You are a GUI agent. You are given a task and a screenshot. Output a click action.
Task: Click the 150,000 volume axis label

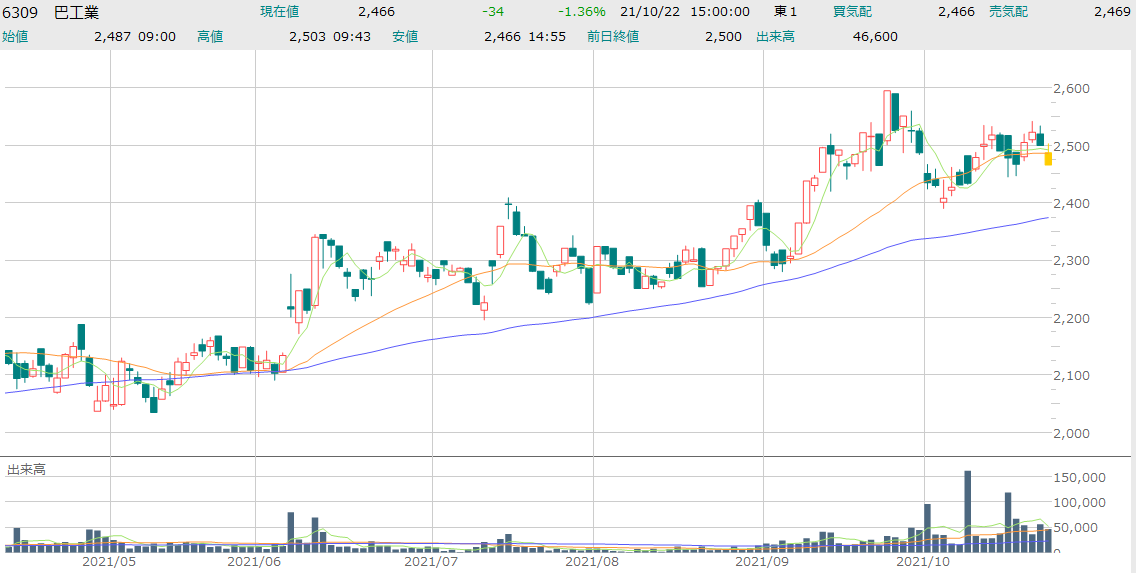pyautogui.click(x=1081, y=478)
